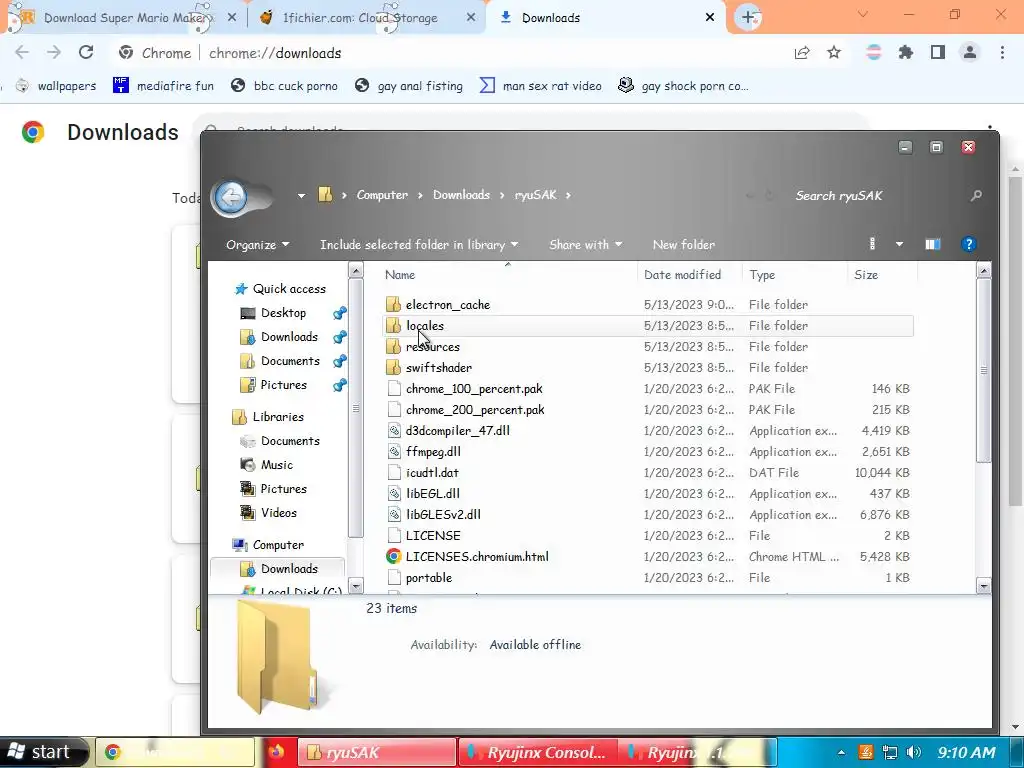The width and height of the screenshot is (1024, 768).
Task: Reload the Chrome page
Action: pos(86,52)
